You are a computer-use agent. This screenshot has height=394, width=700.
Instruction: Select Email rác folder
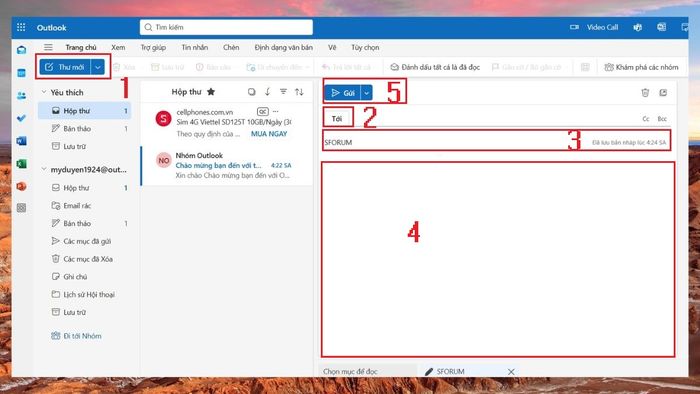[84, 206]
